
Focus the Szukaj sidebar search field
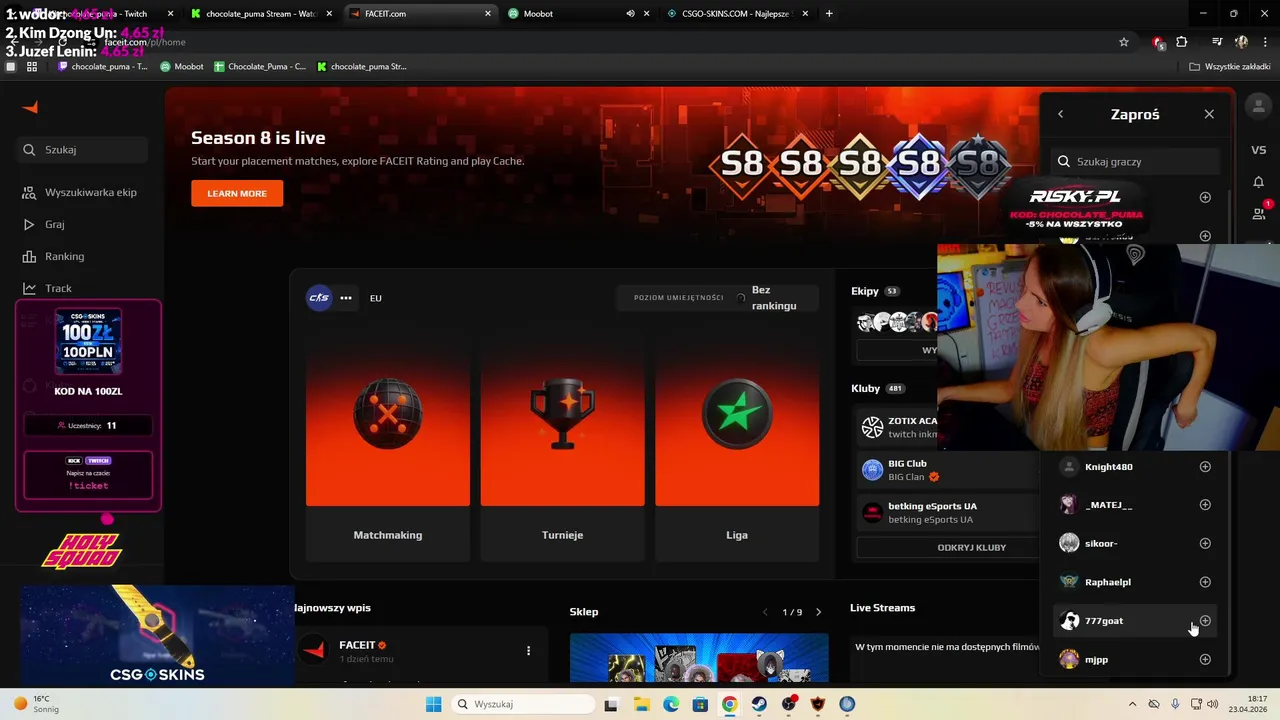(82, 149)
